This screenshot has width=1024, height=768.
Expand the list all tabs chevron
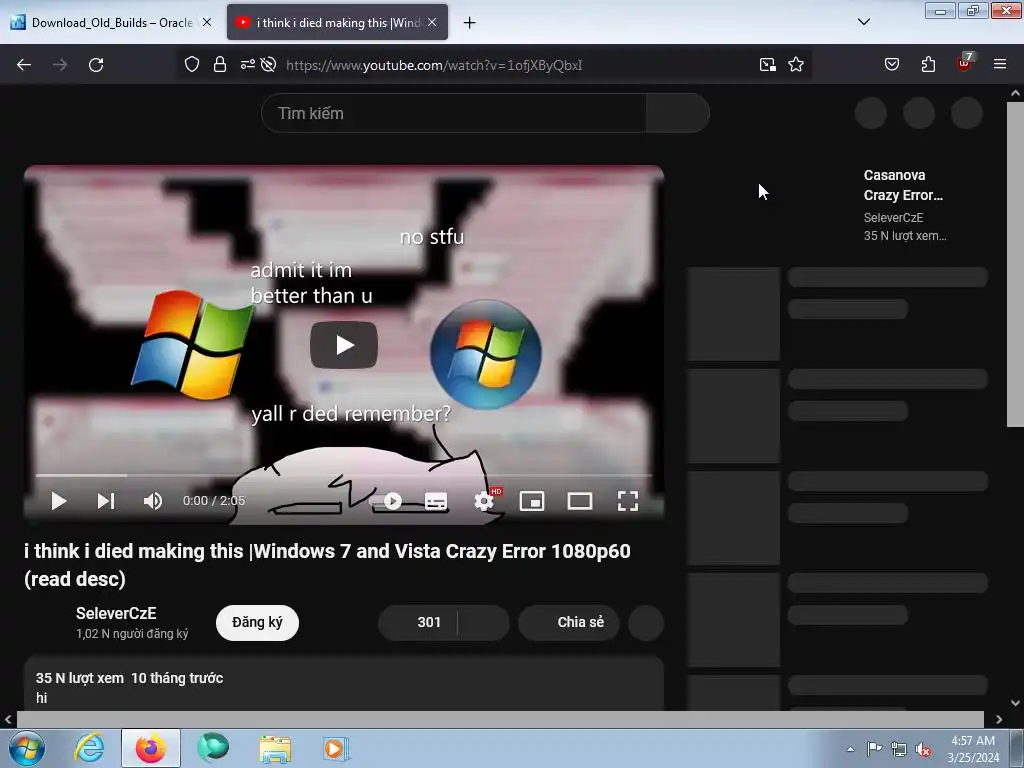[x=864, y=22]
